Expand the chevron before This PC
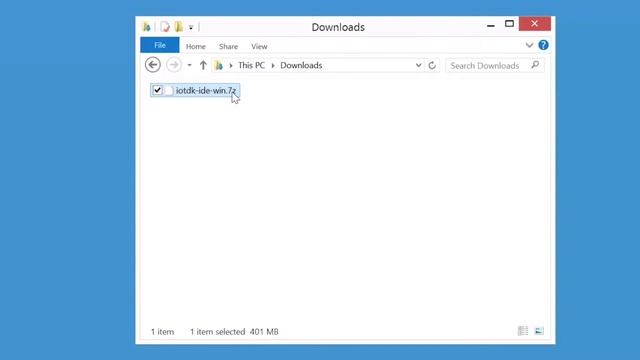 click(231, 66)
